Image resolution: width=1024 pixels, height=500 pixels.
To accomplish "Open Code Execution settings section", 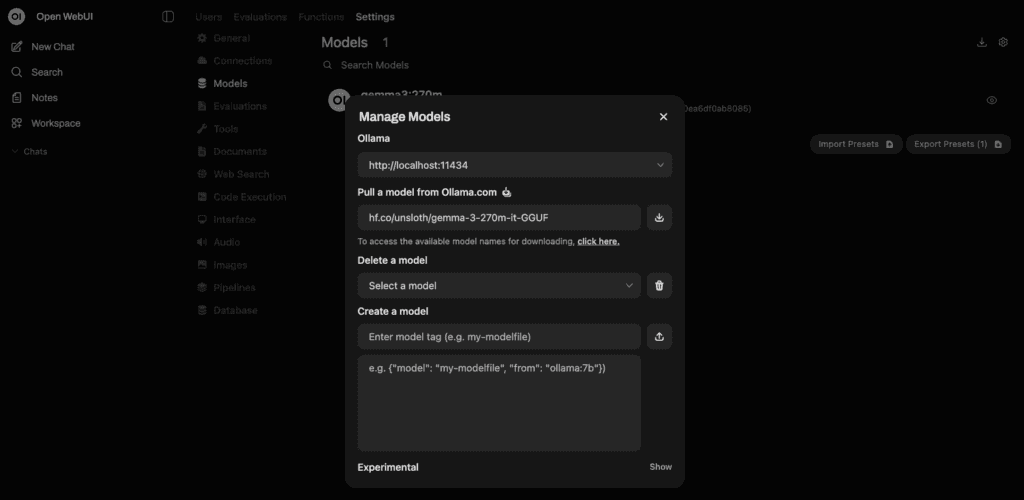I will [x=242, y=197].
